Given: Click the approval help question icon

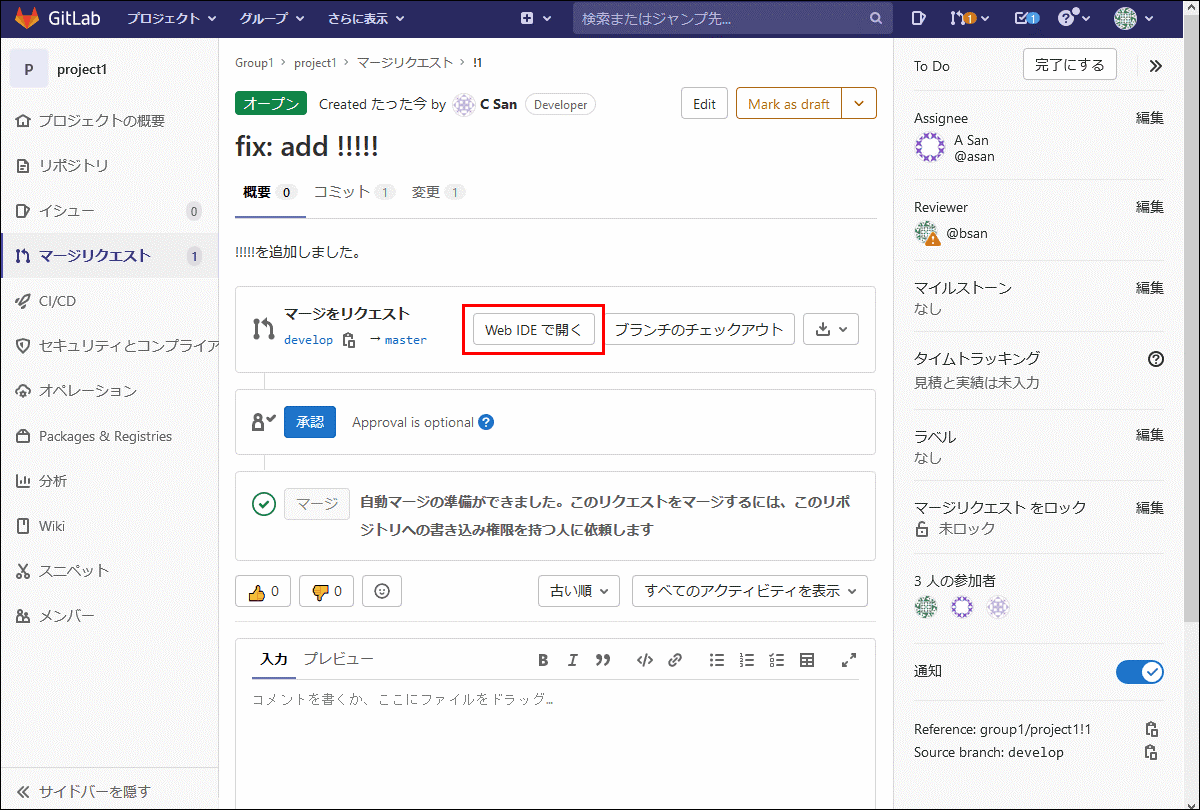Looking at the screenshot, I should click(x=486, y=422).
